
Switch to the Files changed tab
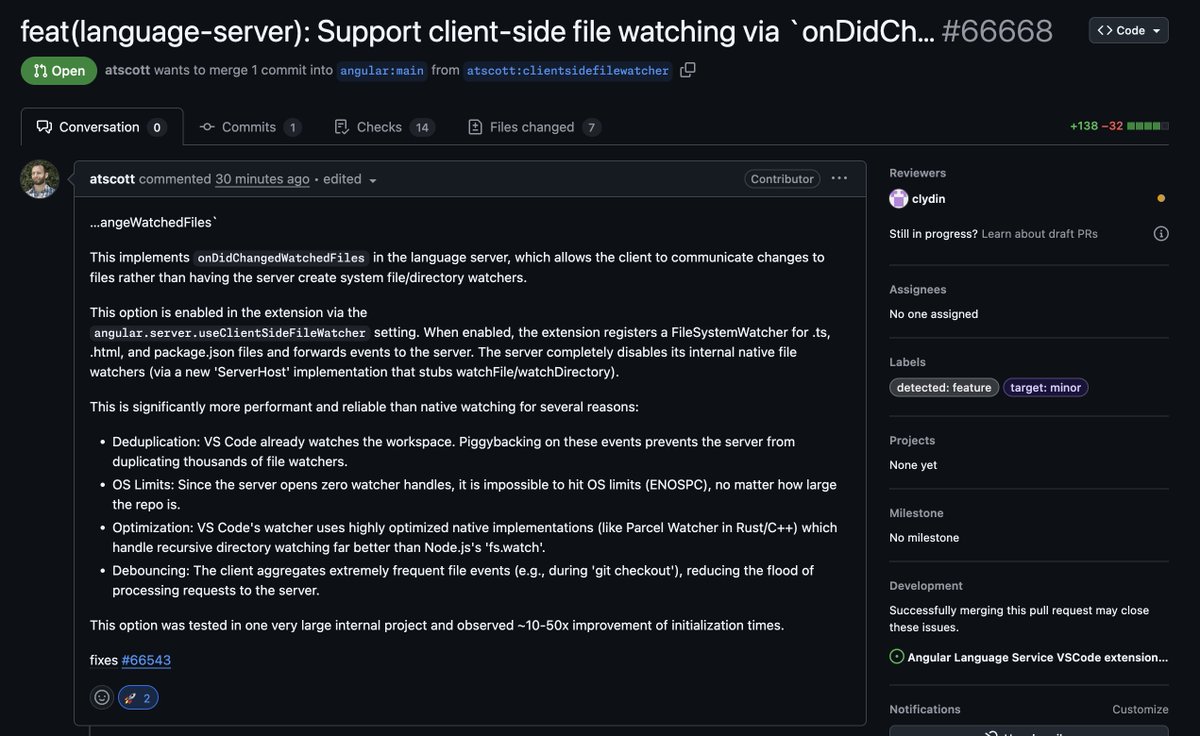click(x=534, y=127)
